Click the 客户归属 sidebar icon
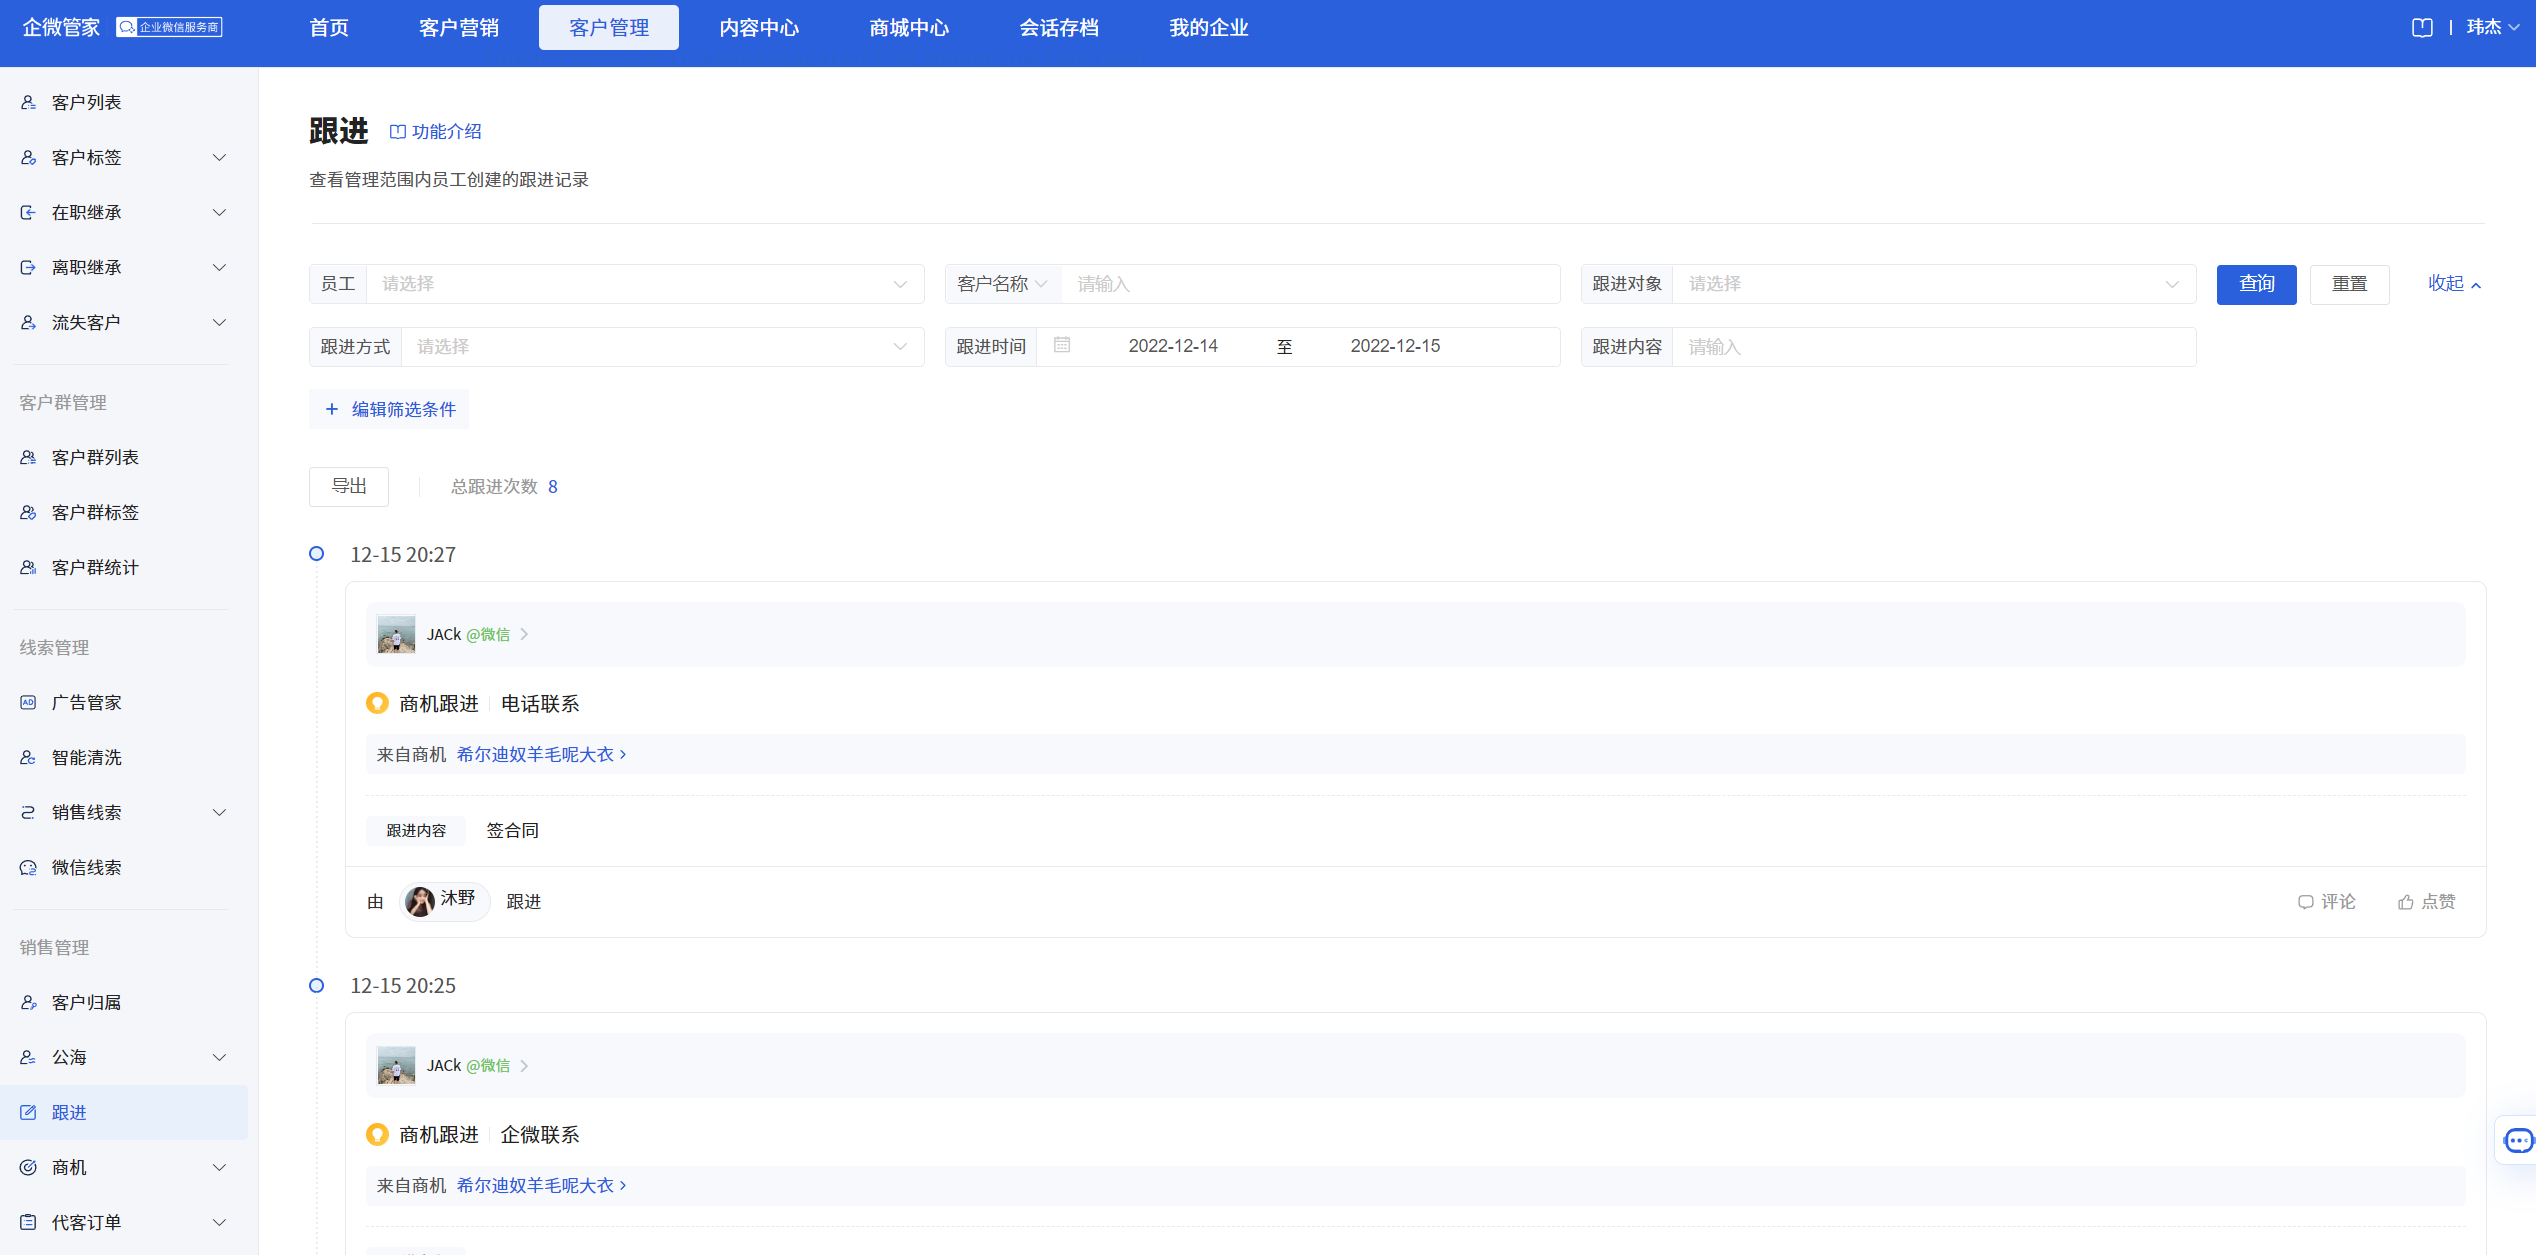 click(x=28, y=1002)
